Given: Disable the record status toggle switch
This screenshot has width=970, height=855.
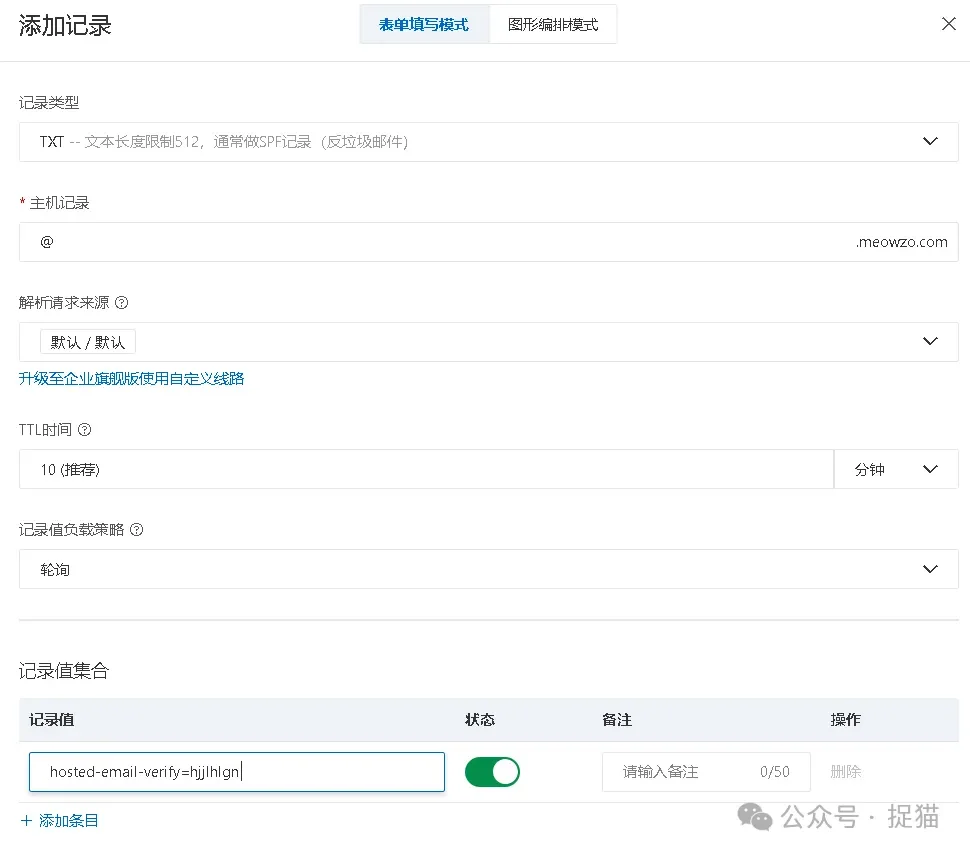Looking at the screenshot, I should [x=492, y=771].
